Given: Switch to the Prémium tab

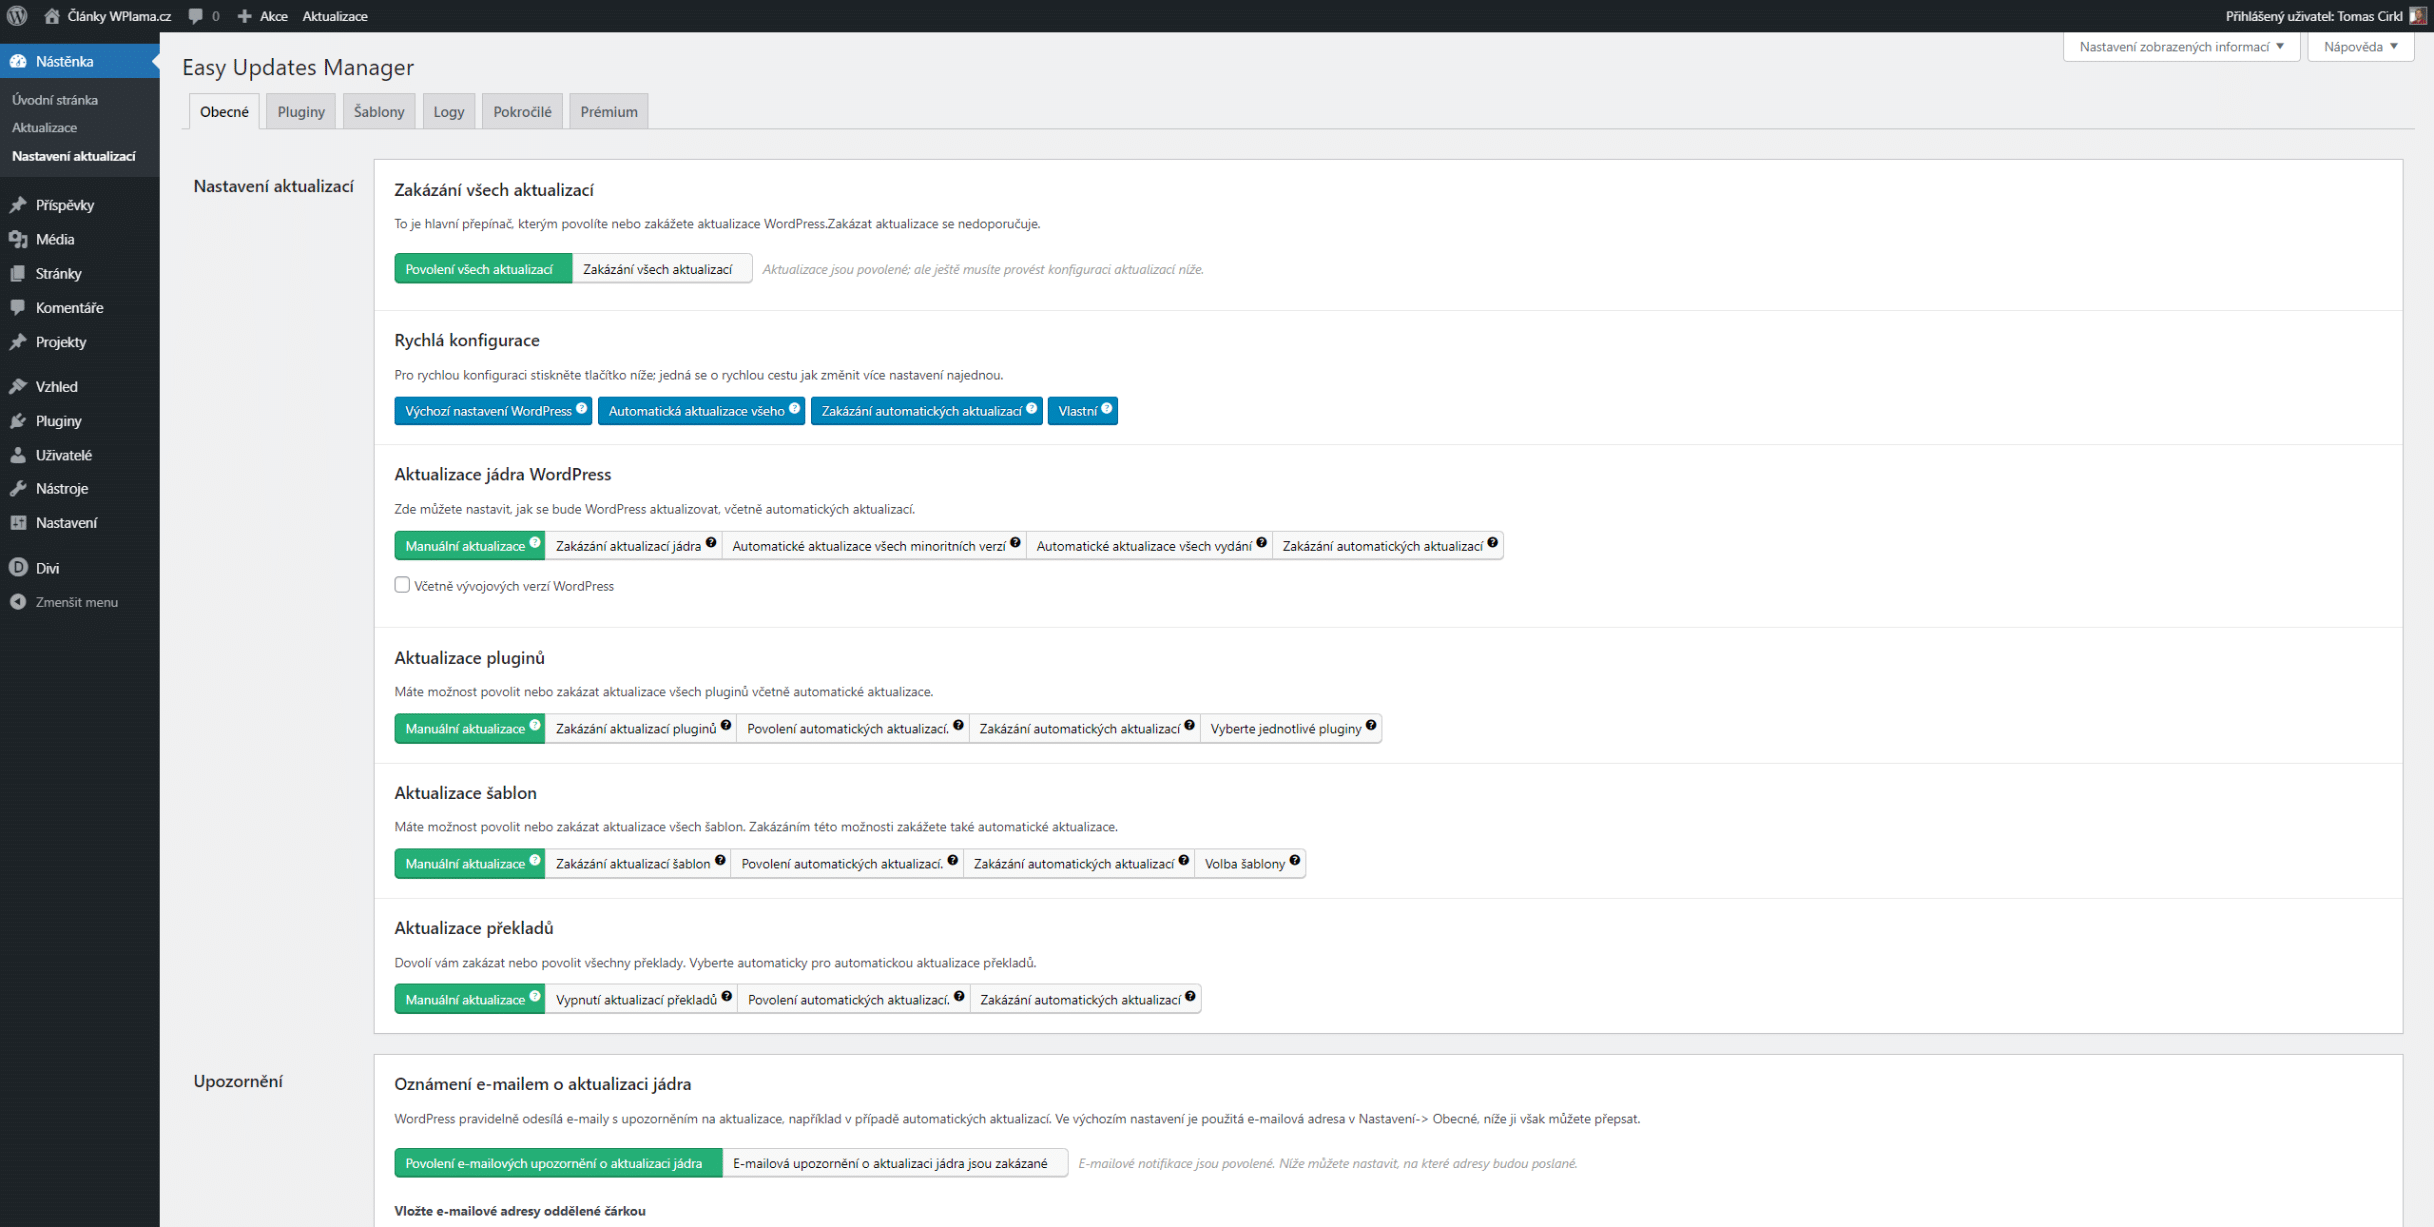Looking at the screenshot, I should pos(609,111).
